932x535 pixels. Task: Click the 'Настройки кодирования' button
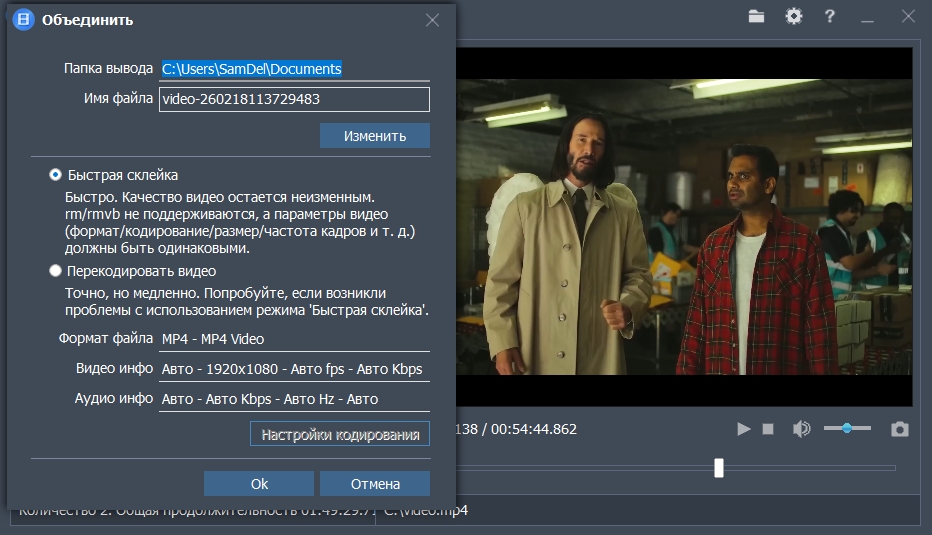click(x=340, y=434)
